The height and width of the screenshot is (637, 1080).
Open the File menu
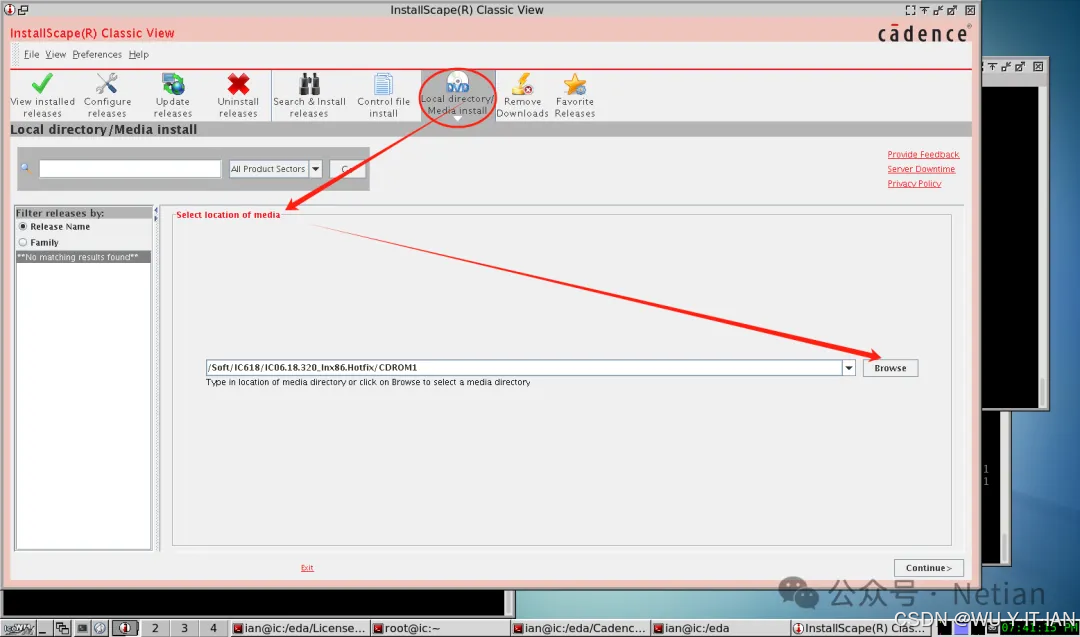pyautogui.click(x=32, y=54)
